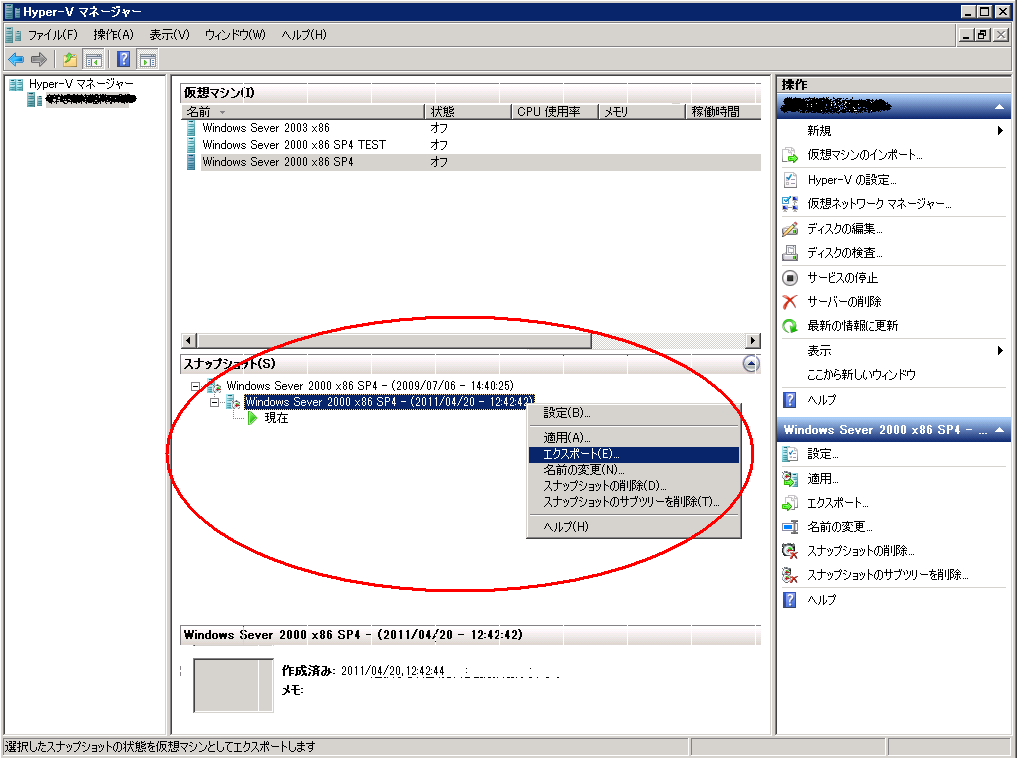
Task: Toggle the console tree pane icon
Action: click(x=93, y=60)
